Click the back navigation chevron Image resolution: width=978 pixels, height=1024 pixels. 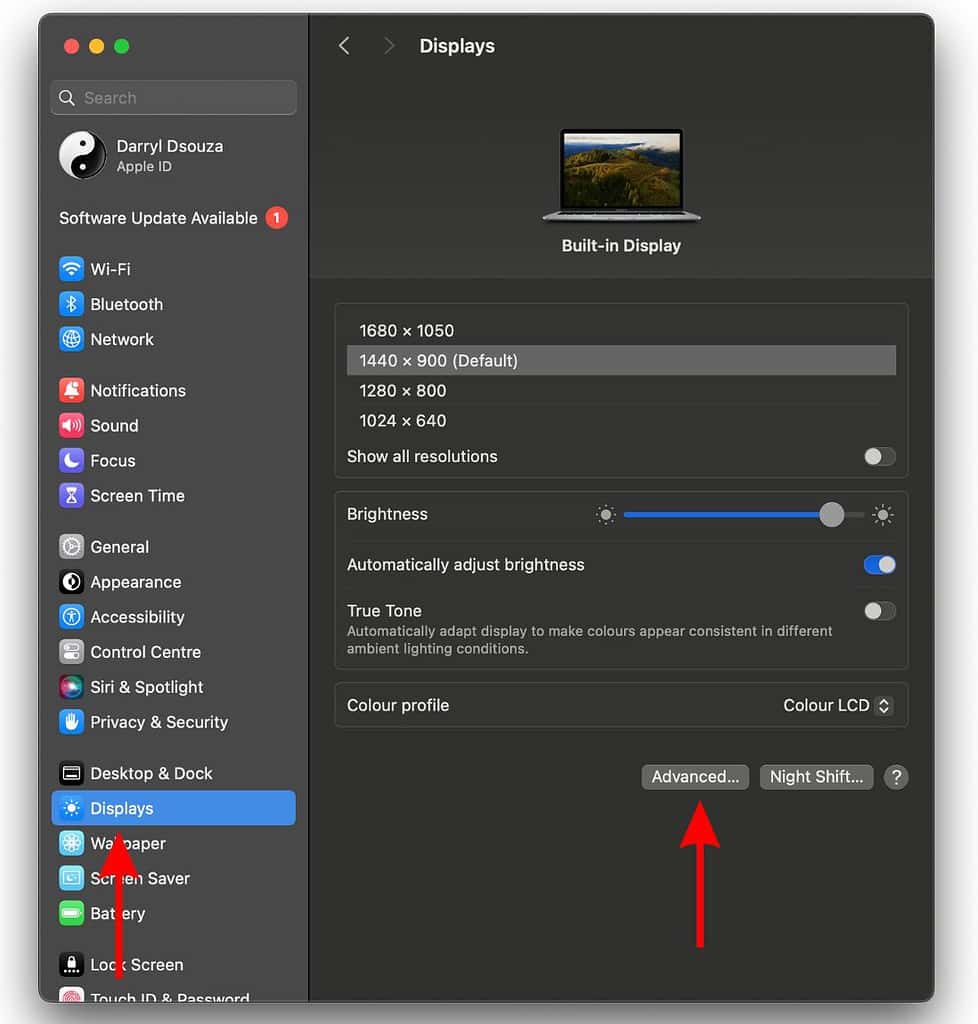(x=344, y=45)
